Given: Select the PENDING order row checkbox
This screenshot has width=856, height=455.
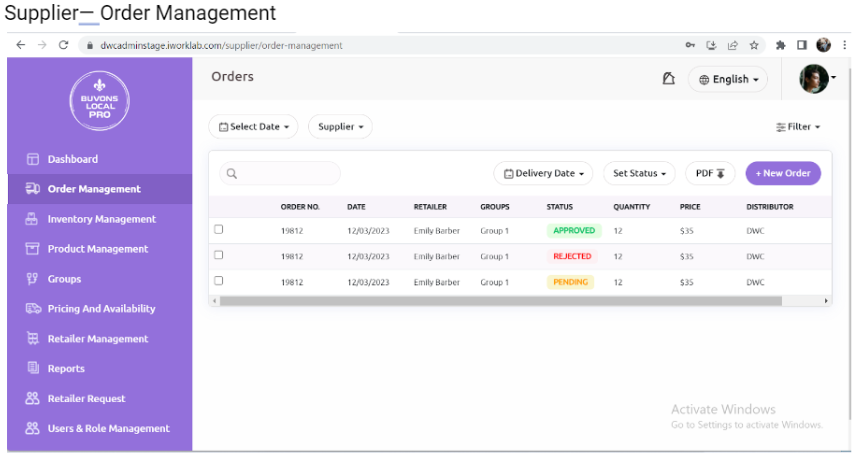Looking at the screenshot, I should [219, 281].
